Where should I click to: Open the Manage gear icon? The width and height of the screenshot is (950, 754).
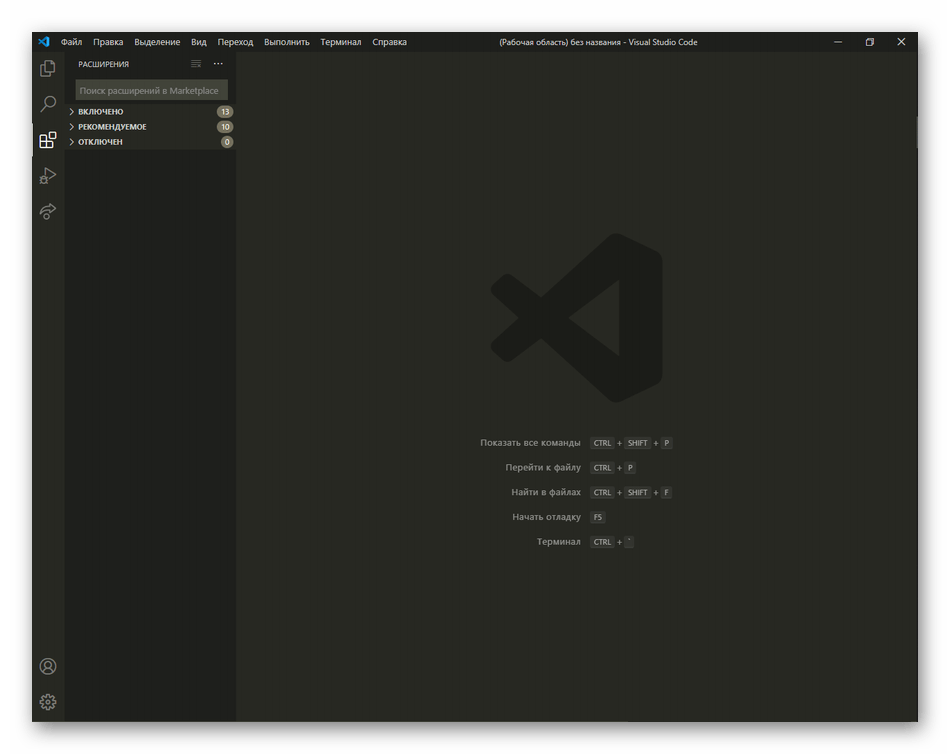47,702
